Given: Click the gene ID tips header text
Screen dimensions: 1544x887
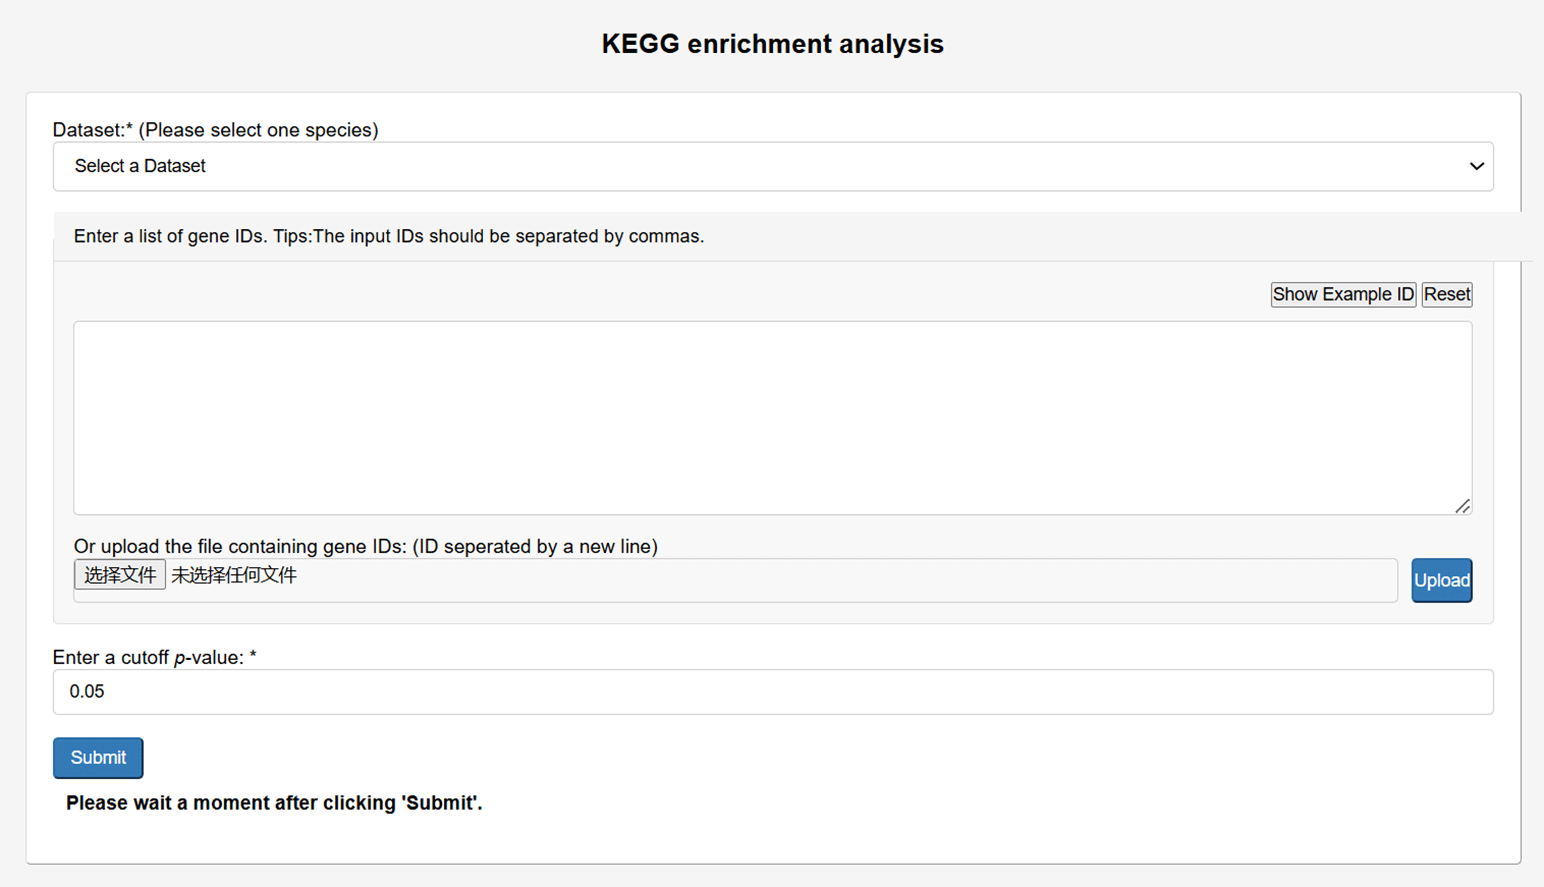Looking at the screenshot, I should click(x=389, y=236).
